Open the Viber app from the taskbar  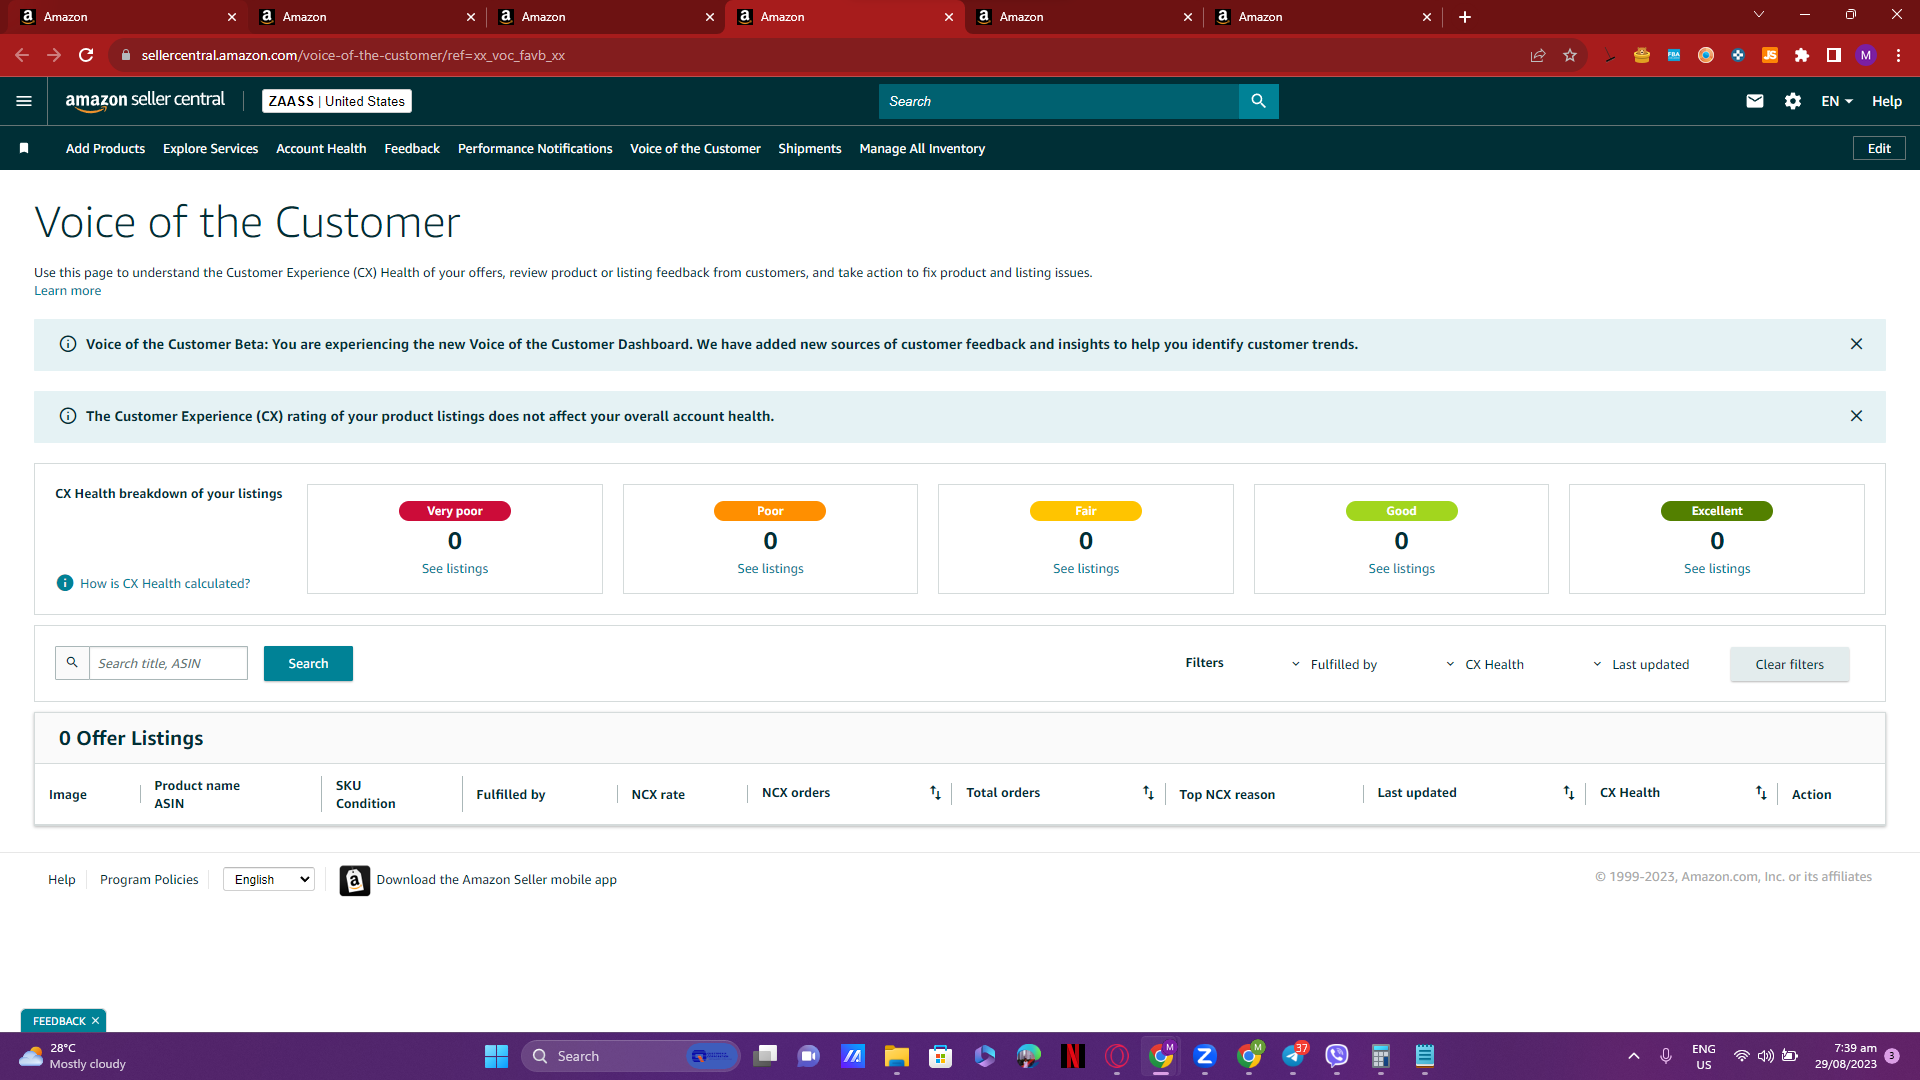(x=1337, y=1056)
